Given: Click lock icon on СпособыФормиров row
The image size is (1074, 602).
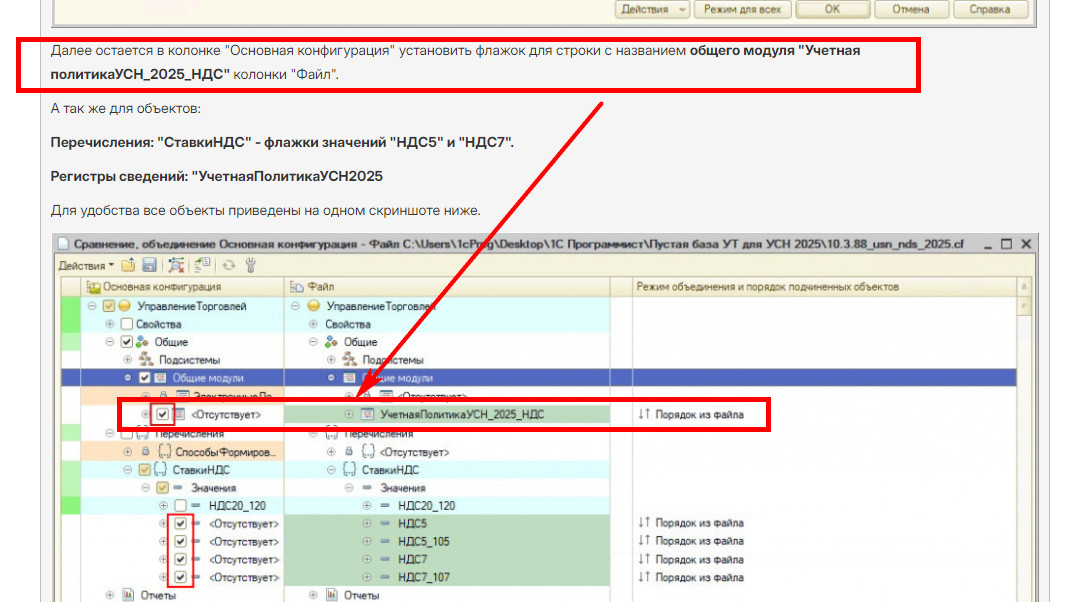Looking at the screenshot, I should [145, 452].
